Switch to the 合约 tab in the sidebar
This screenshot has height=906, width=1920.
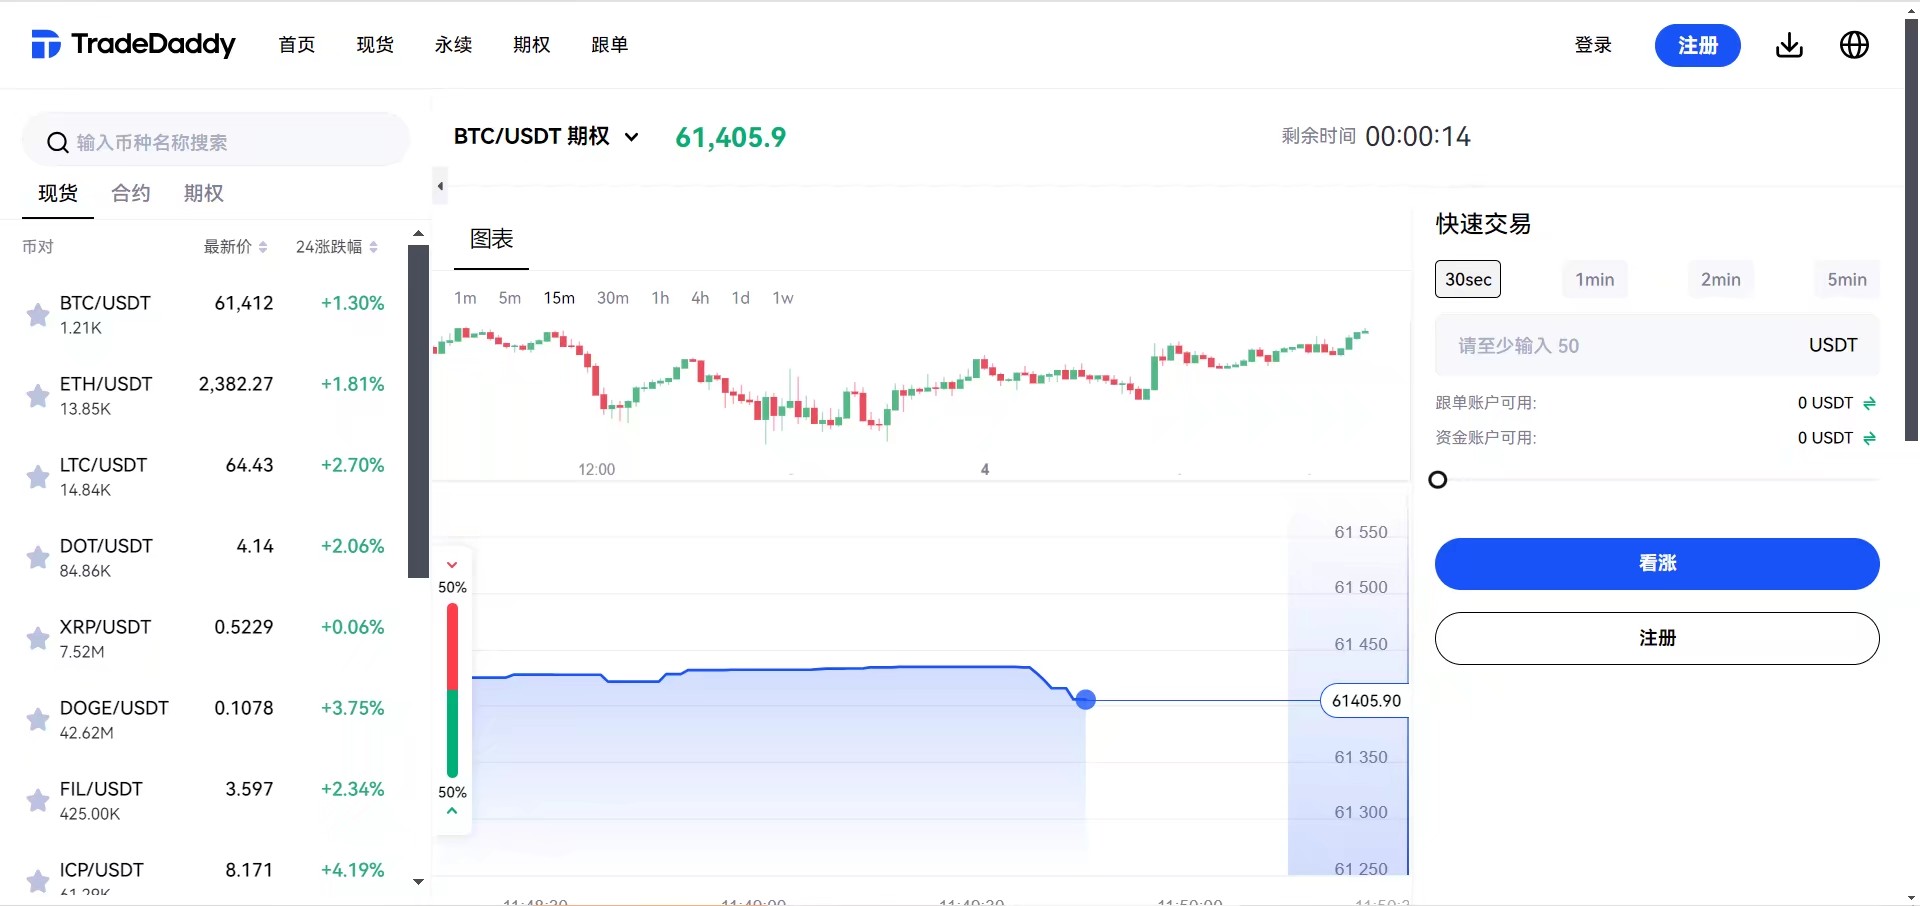129,194
